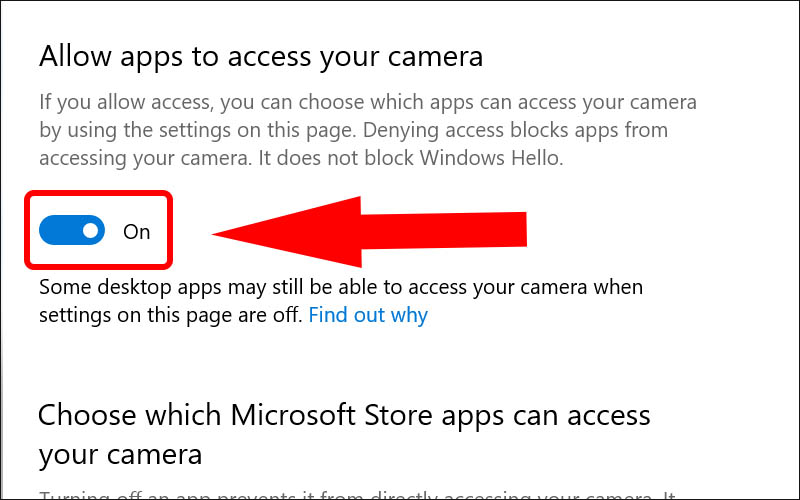800x500 pixels.
Task: Click the "On" label beside the switch
Action: tap(136, 232)
